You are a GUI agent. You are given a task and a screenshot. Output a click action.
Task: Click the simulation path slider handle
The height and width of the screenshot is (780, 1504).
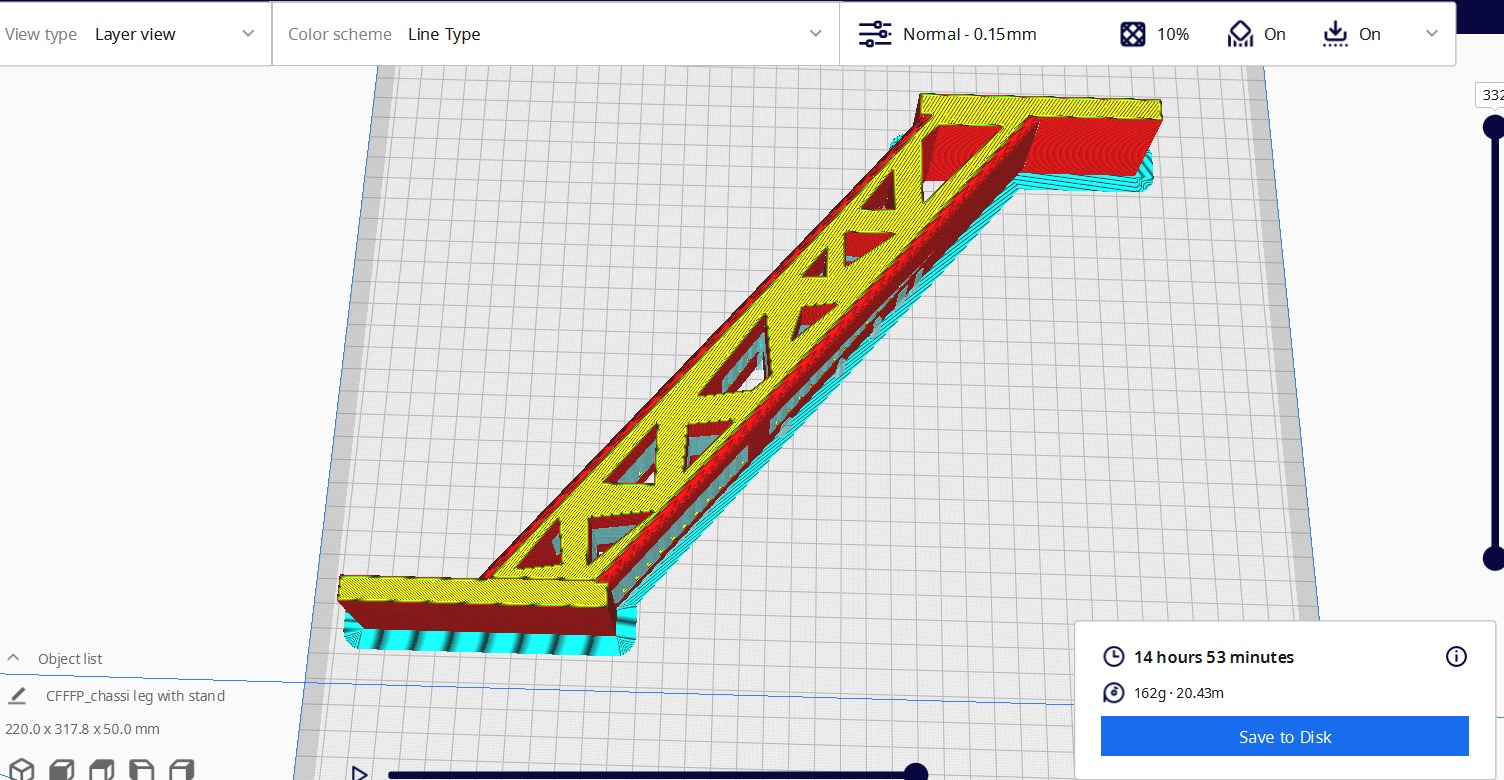(x=915, y=772)
